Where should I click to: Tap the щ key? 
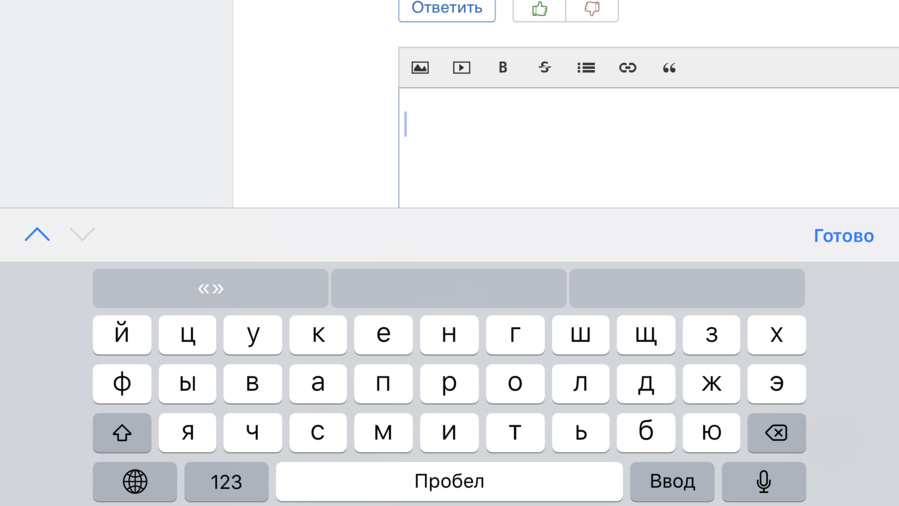pyautogui.click(x=646, y=335)
